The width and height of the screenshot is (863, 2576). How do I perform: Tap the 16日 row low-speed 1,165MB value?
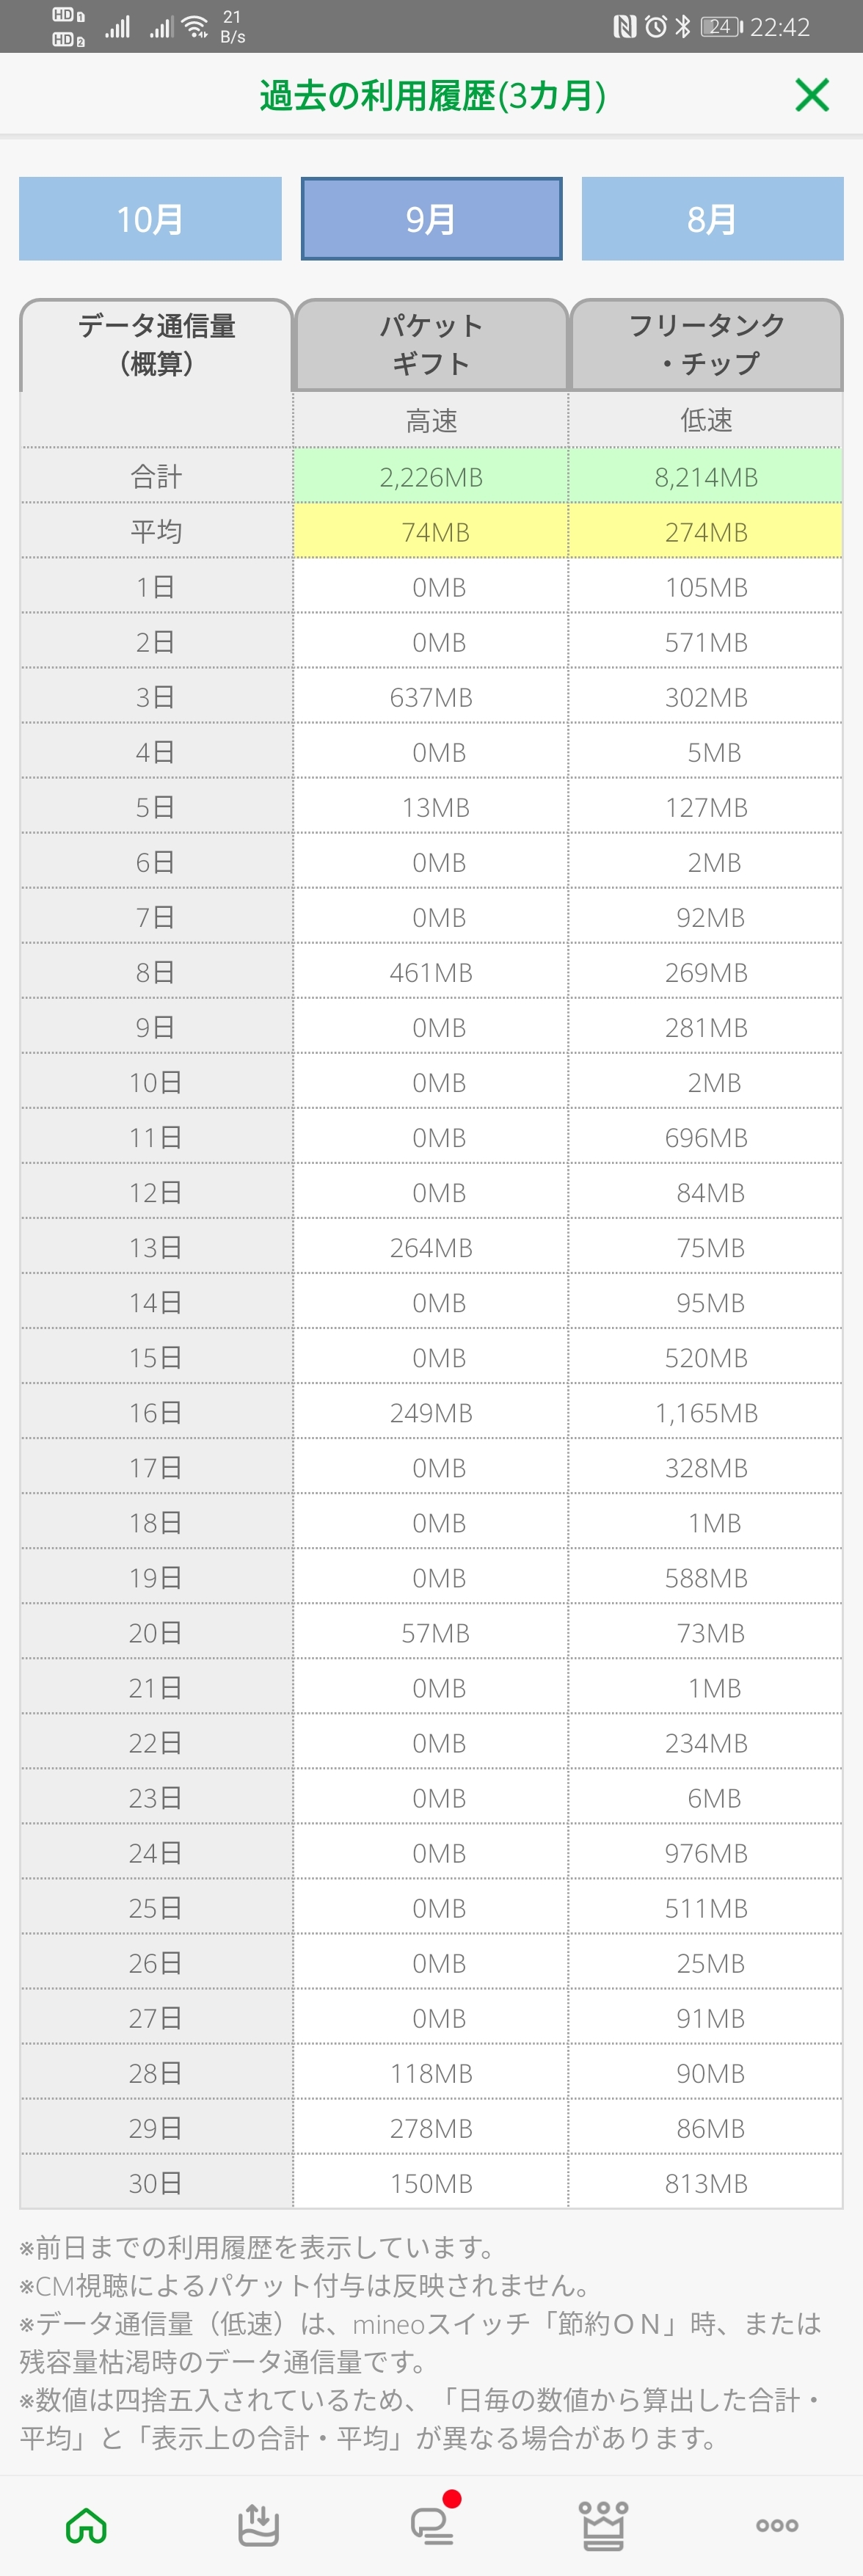tap(706, 1413)
